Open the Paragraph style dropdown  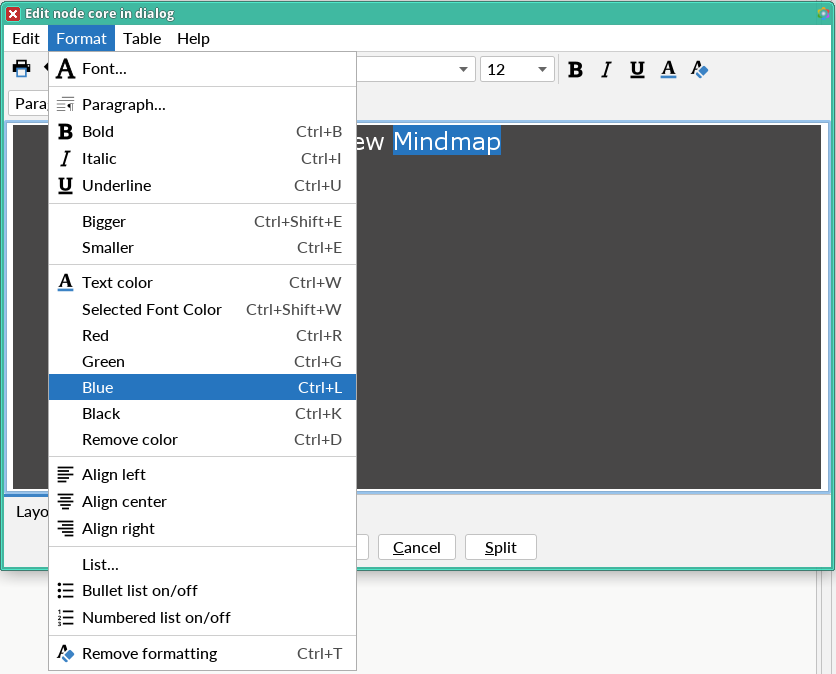[30, 104]
